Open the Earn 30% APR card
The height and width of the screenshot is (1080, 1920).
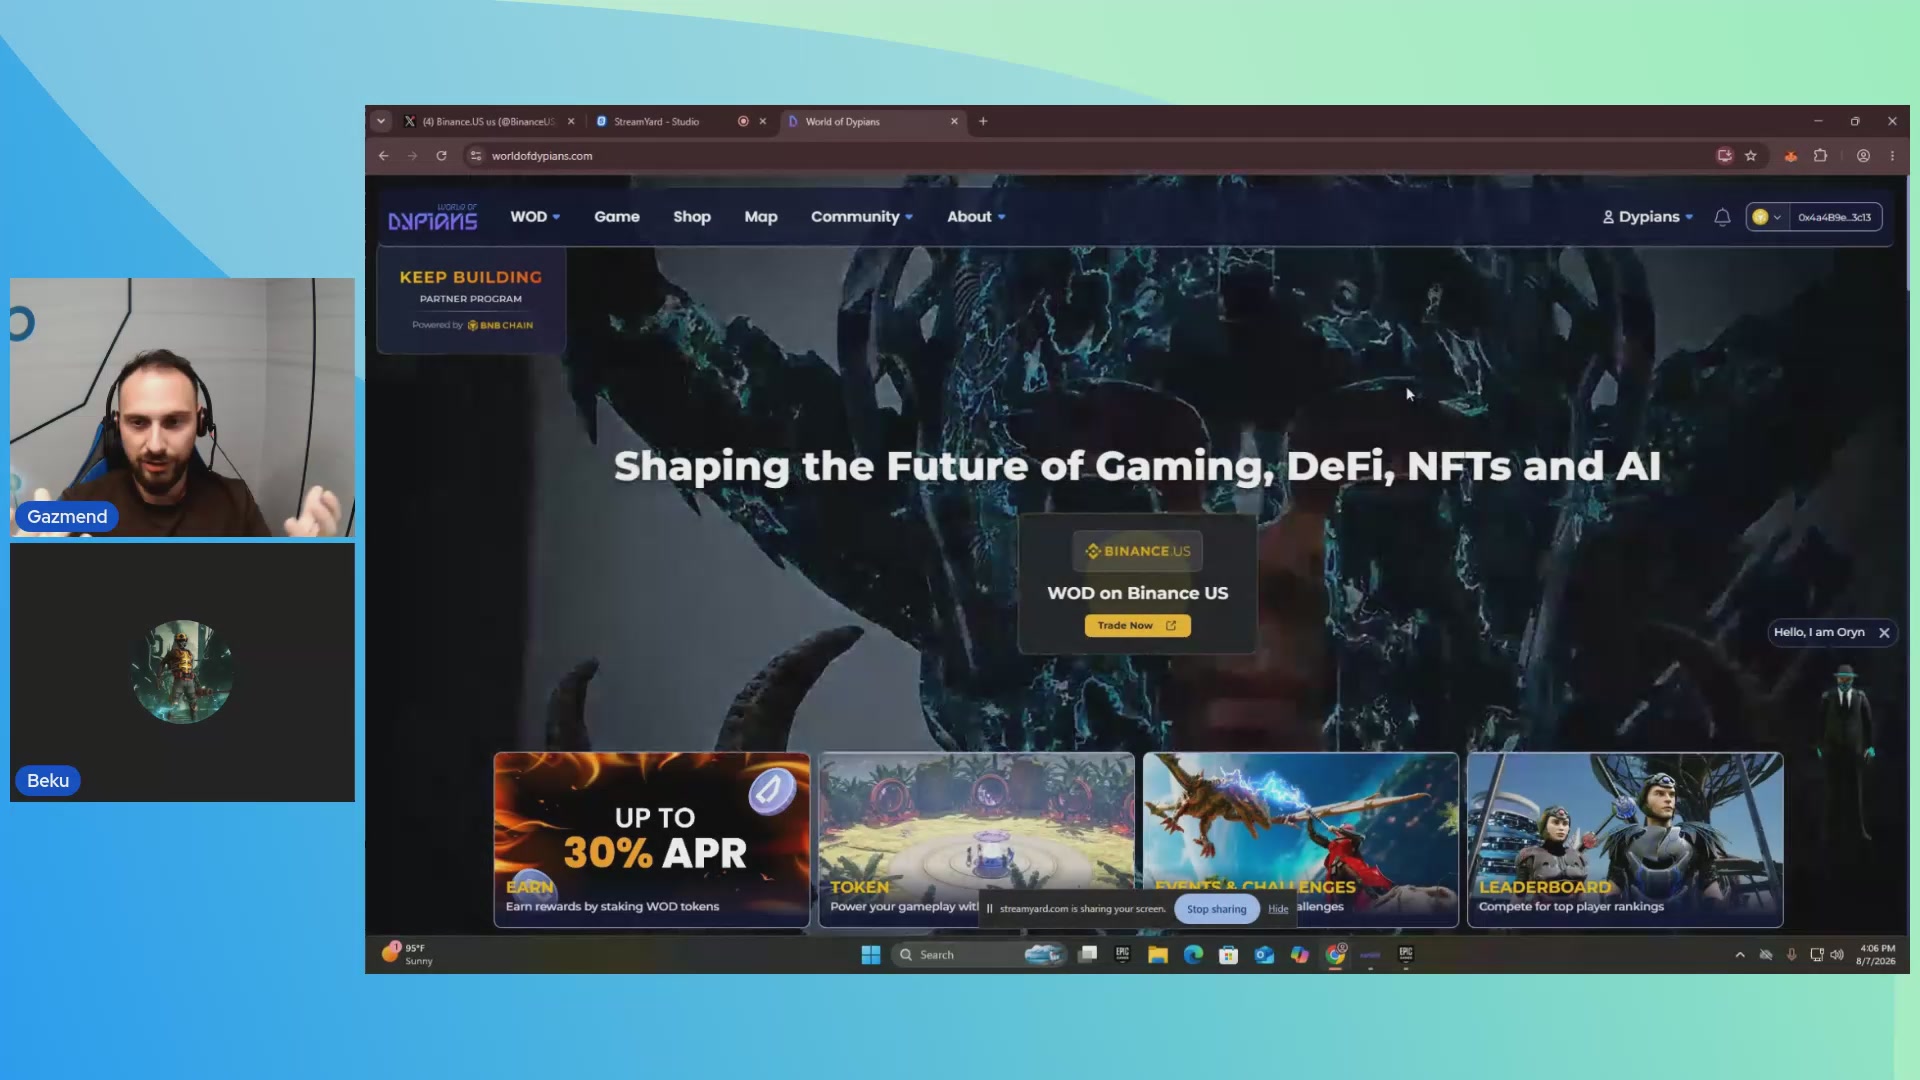click(652, 840)
